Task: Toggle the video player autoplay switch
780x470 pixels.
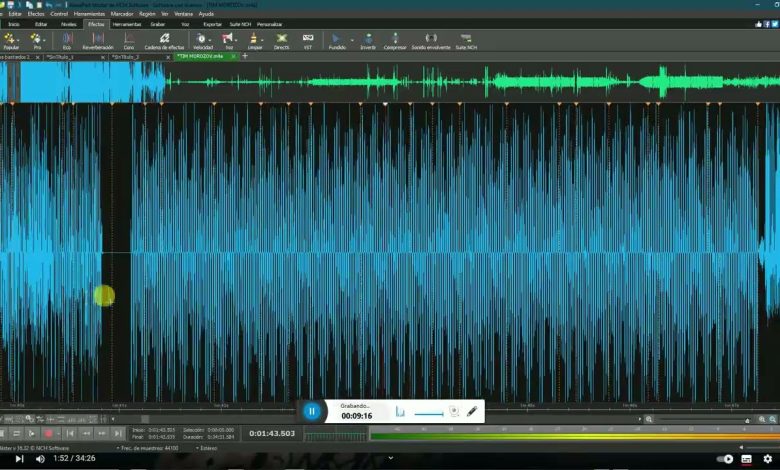Action: (725, 459)
